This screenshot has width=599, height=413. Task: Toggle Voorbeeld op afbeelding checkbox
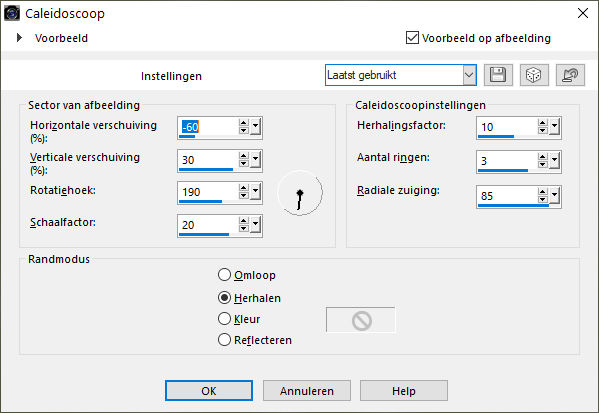tap(412, 37)
